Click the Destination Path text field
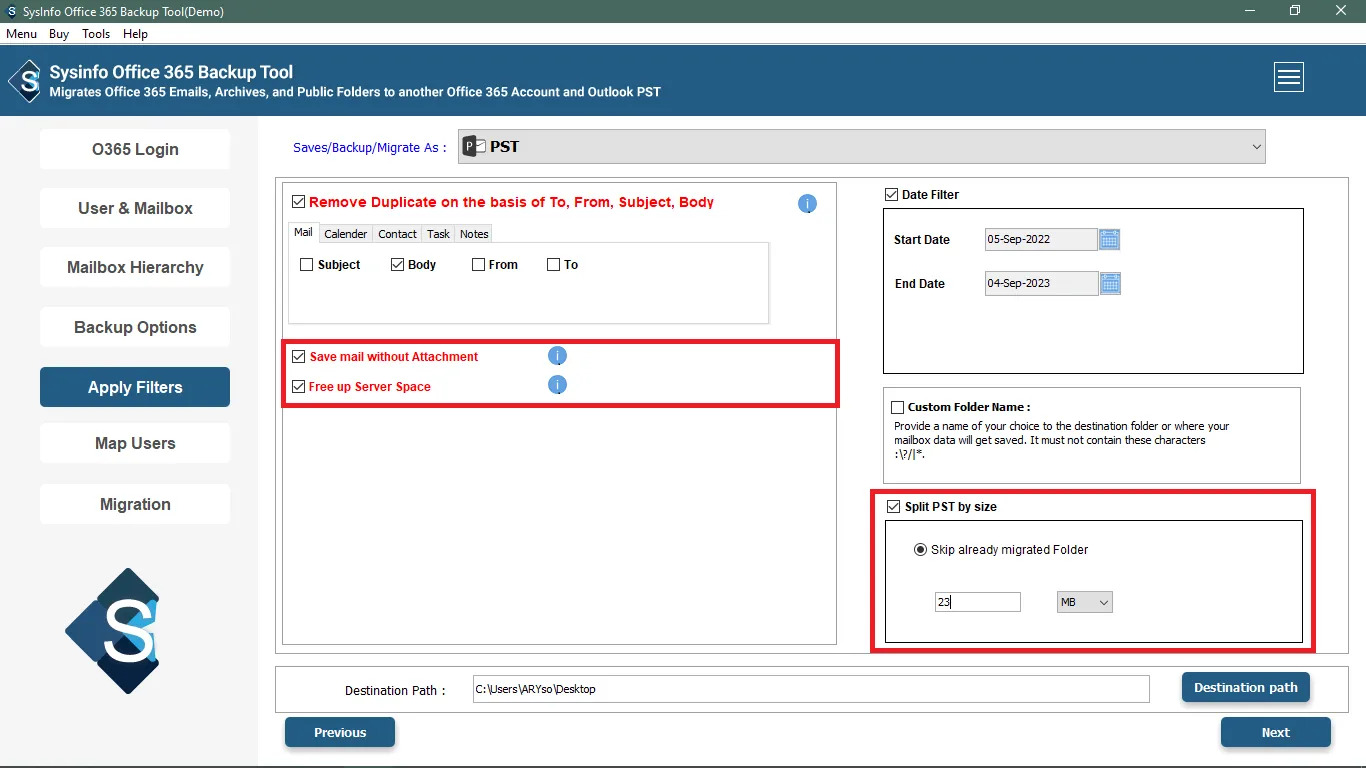This screenshot has width=1366, height=768. point(811,689)
